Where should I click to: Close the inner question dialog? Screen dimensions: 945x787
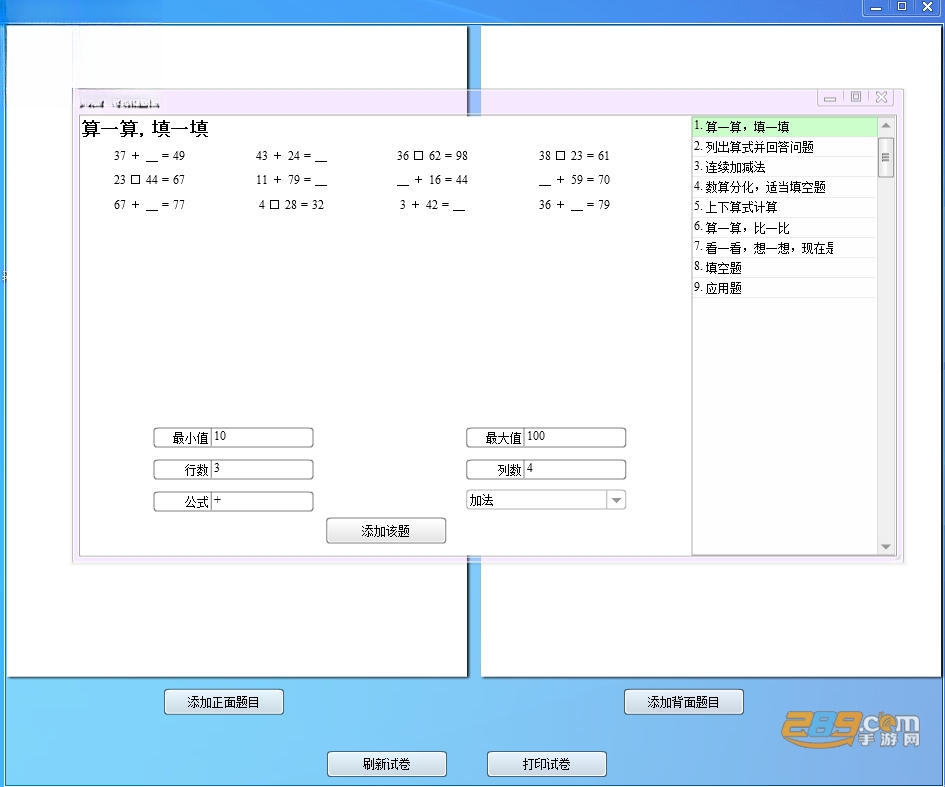[x=881, y=97]
